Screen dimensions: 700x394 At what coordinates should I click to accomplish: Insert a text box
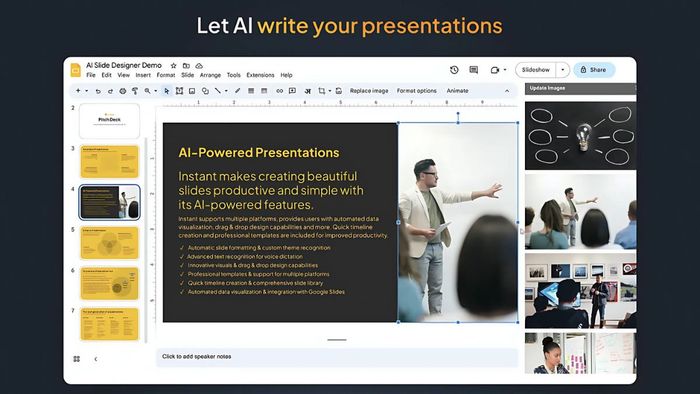tap(179, 91)
